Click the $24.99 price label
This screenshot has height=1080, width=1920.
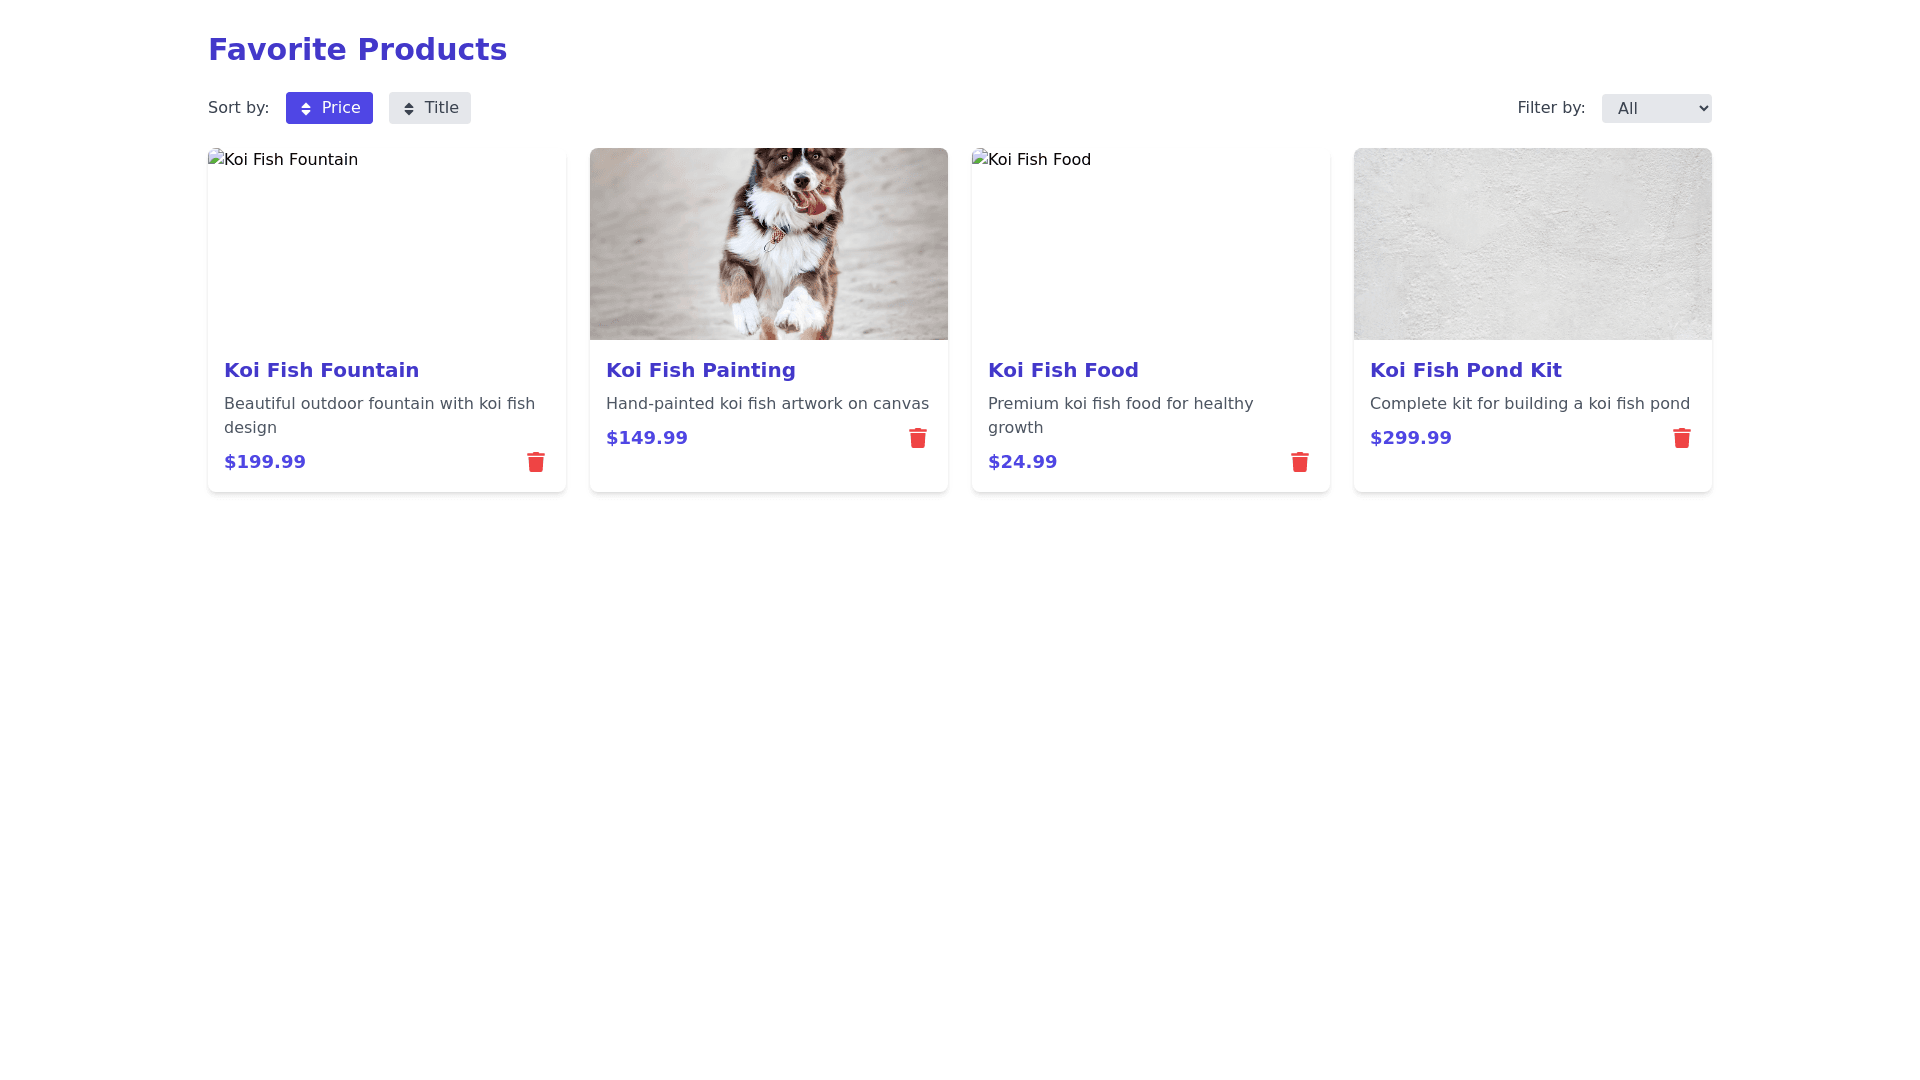(1022, 462)
